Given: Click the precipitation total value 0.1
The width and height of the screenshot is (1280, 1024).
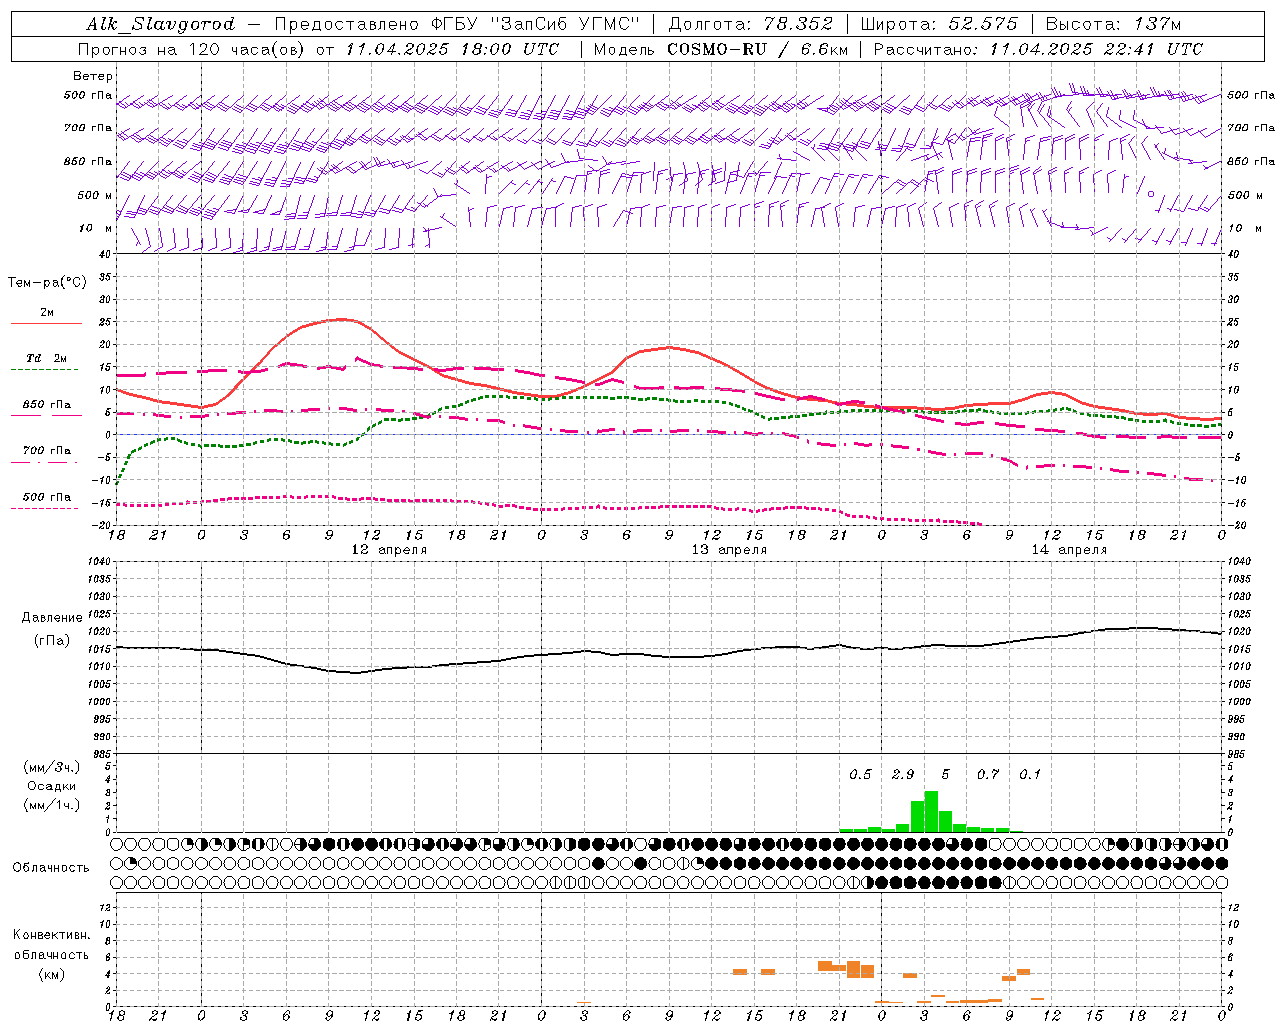Looking at the screenshot, I should pos(1030,775).
